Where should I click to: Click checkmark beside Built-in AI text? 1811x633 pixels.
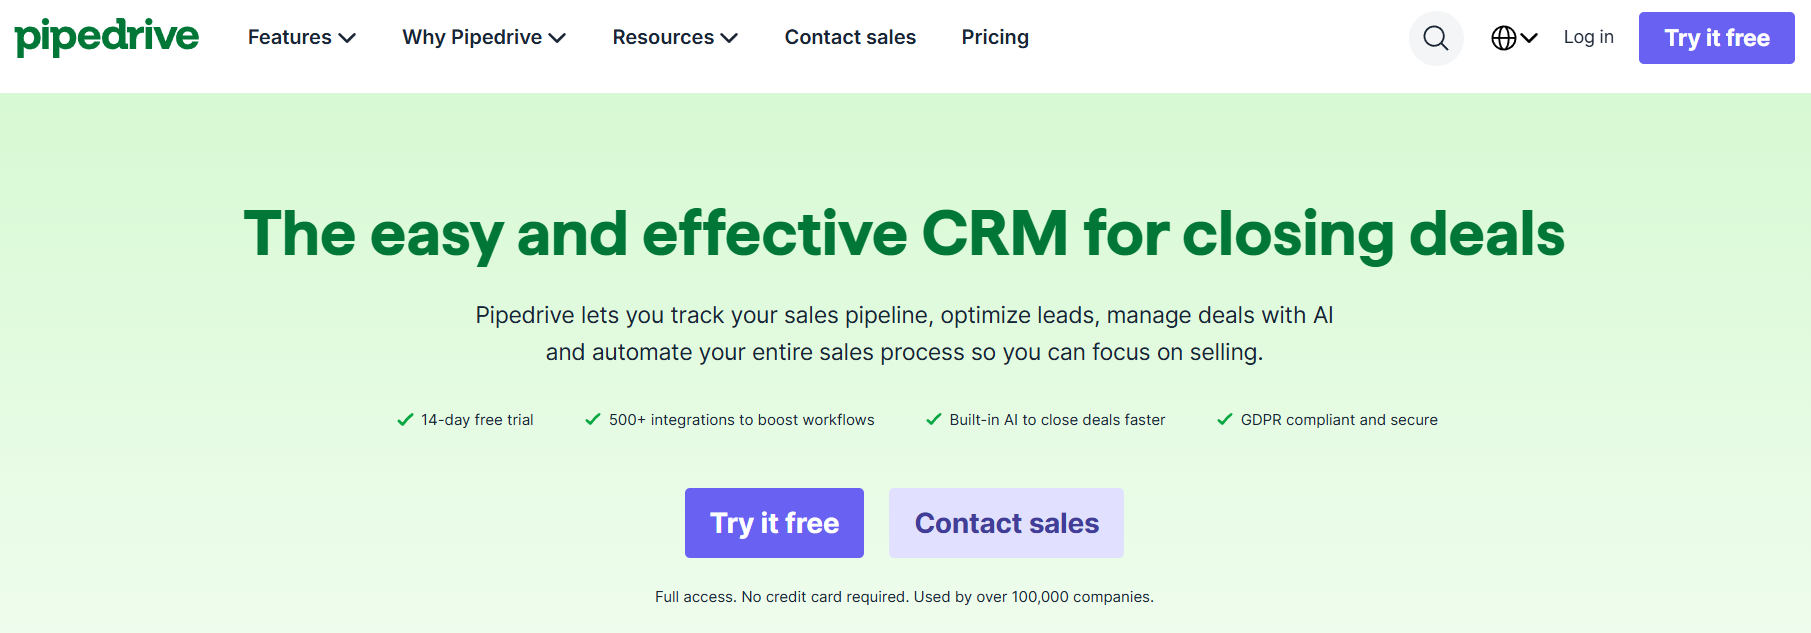coord(933,420)
